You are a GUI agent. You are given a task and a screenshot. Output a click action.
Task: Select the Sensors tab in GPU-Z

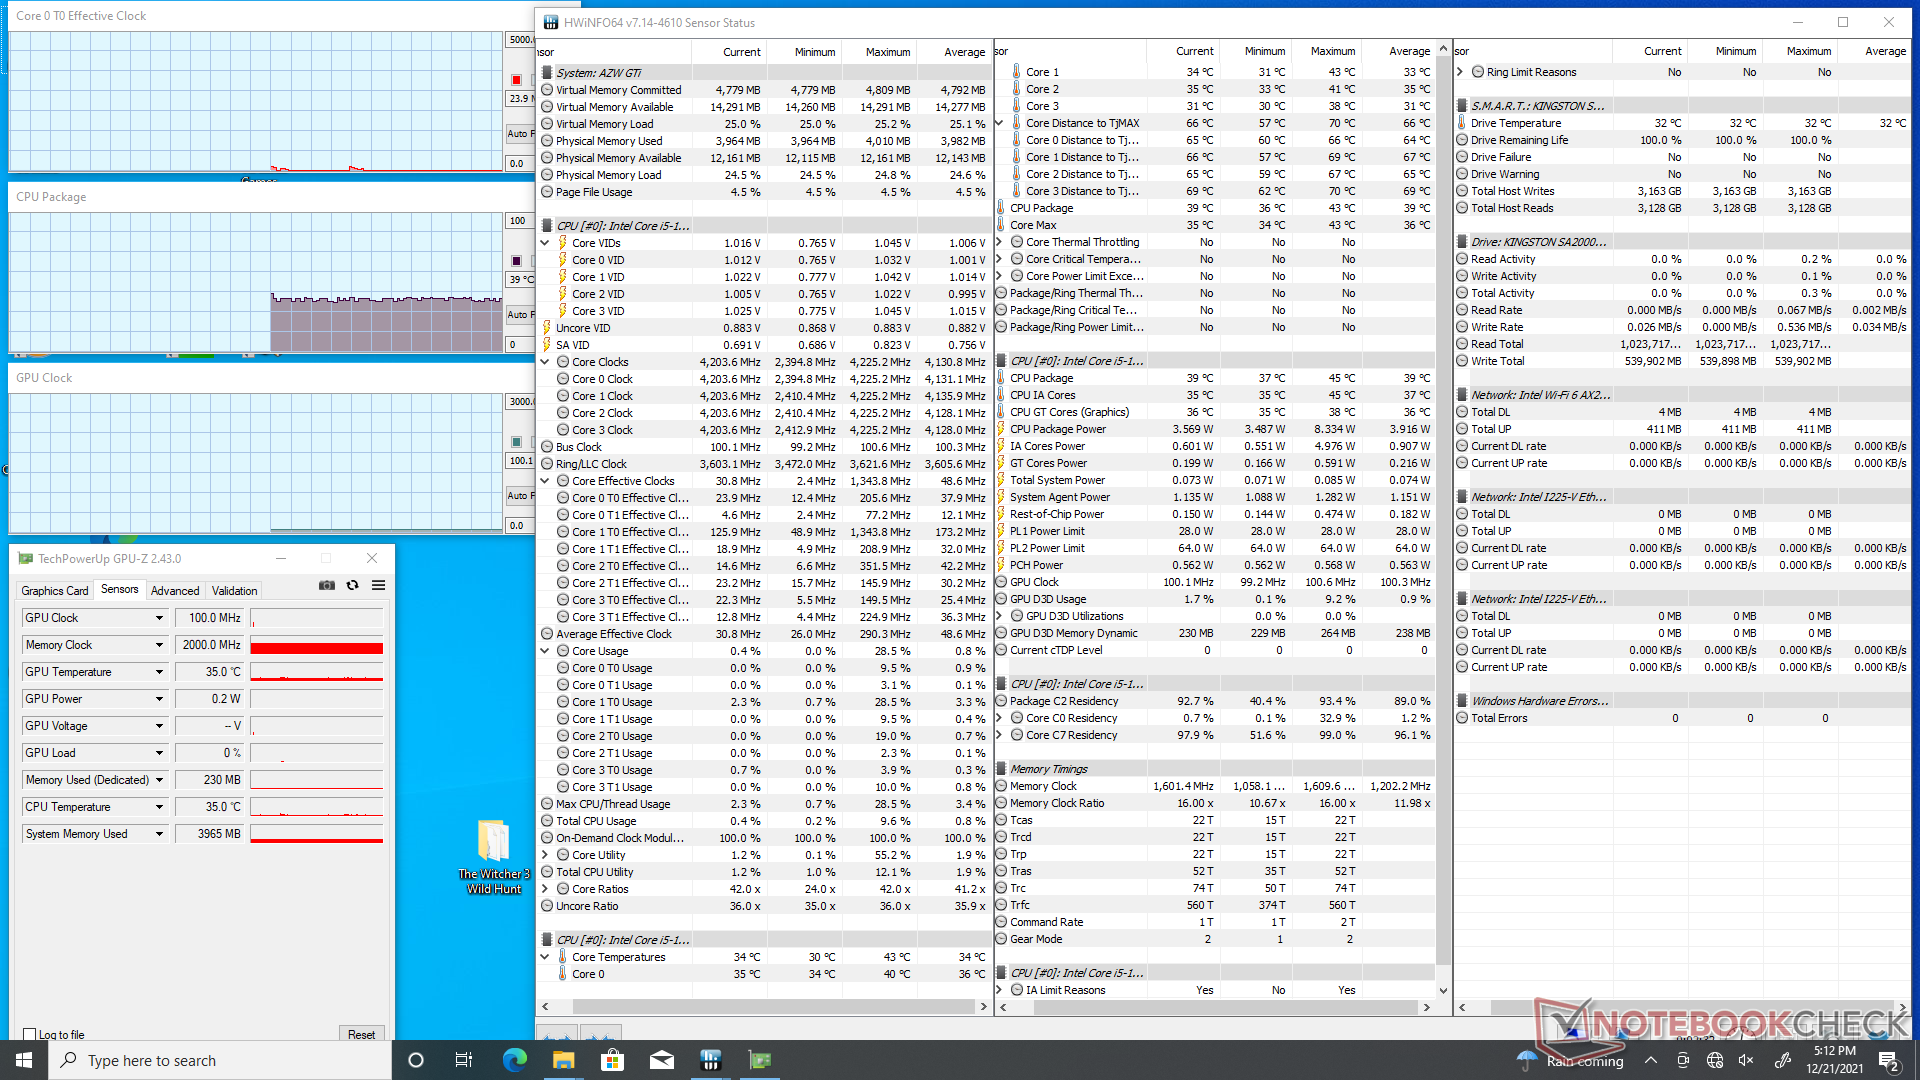120,590
